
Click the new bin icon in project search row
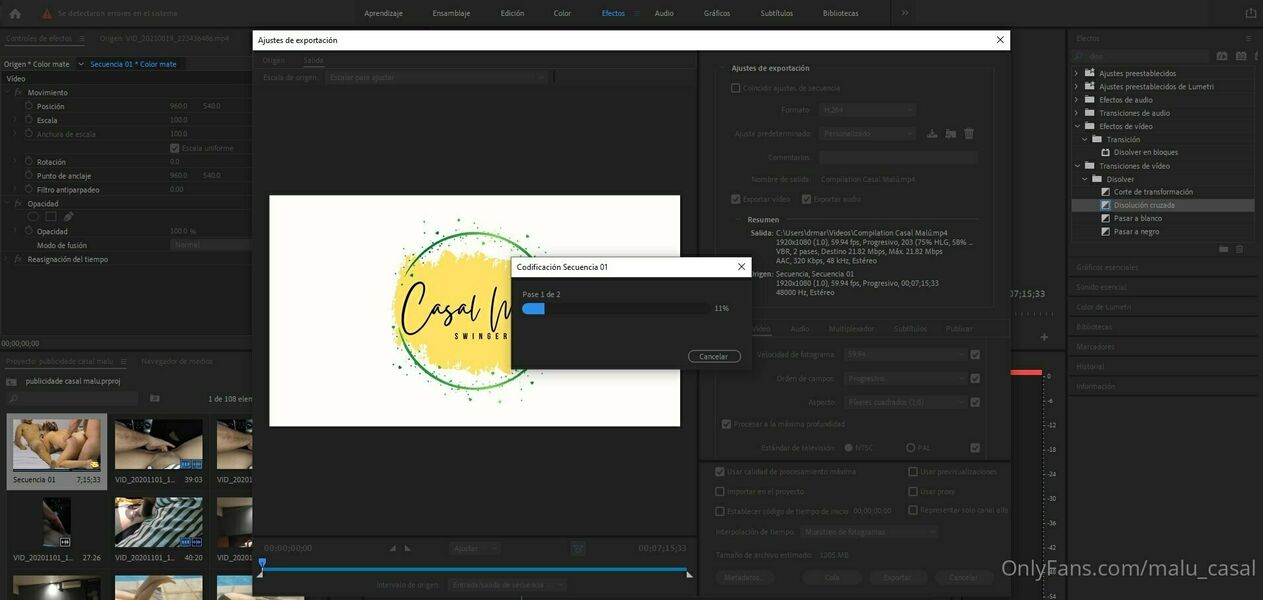(155, 398)
